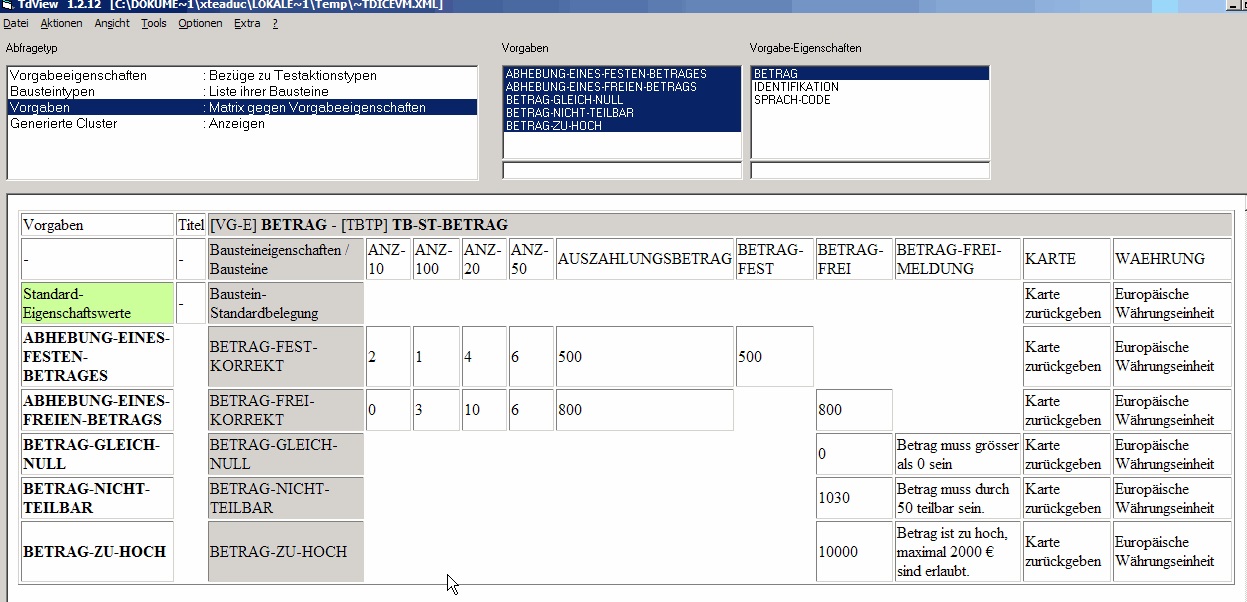Open the Optionen menu
The height and width of the screenshot is (602, 1247).
(x=200, y=23)
